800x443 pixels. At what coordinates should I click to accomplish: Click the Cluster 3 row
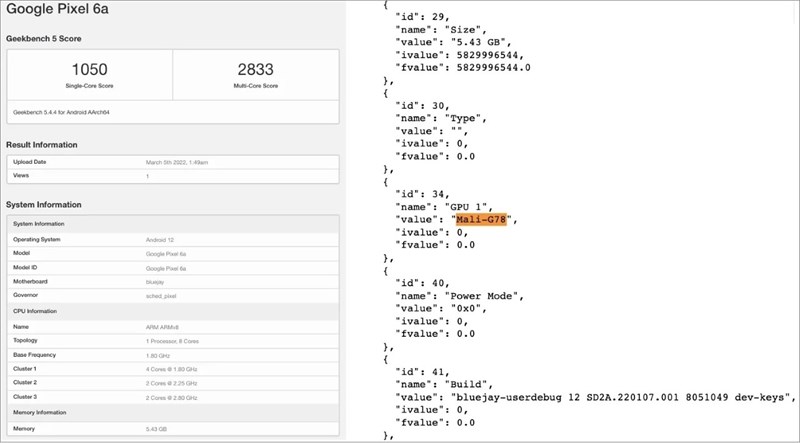[x=174, y=396]
